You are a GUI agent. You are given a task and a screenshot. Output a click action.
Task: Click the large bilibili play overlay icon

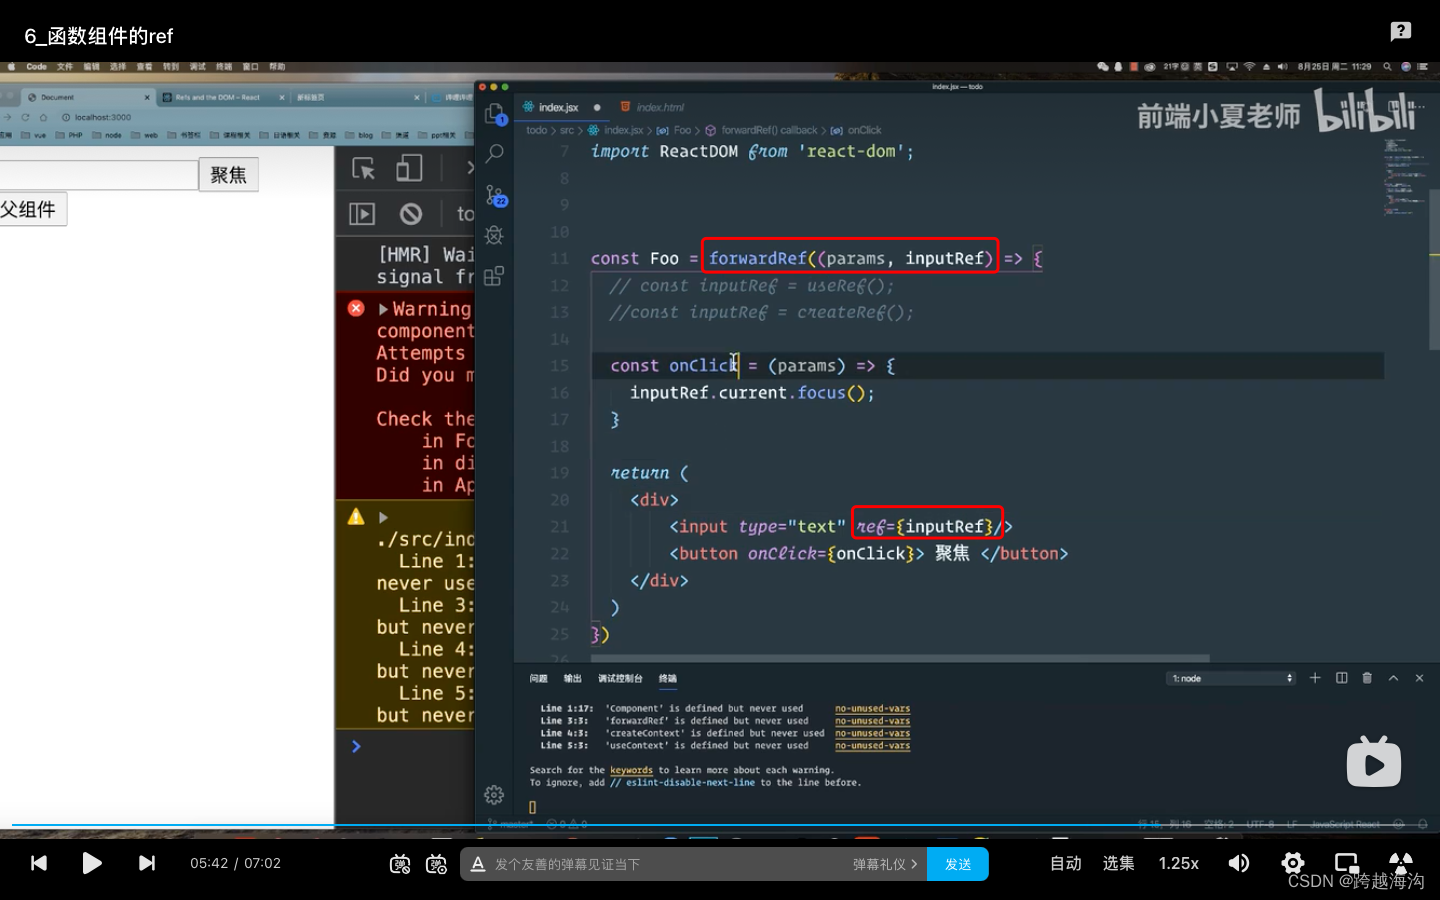pos(1374,763)
